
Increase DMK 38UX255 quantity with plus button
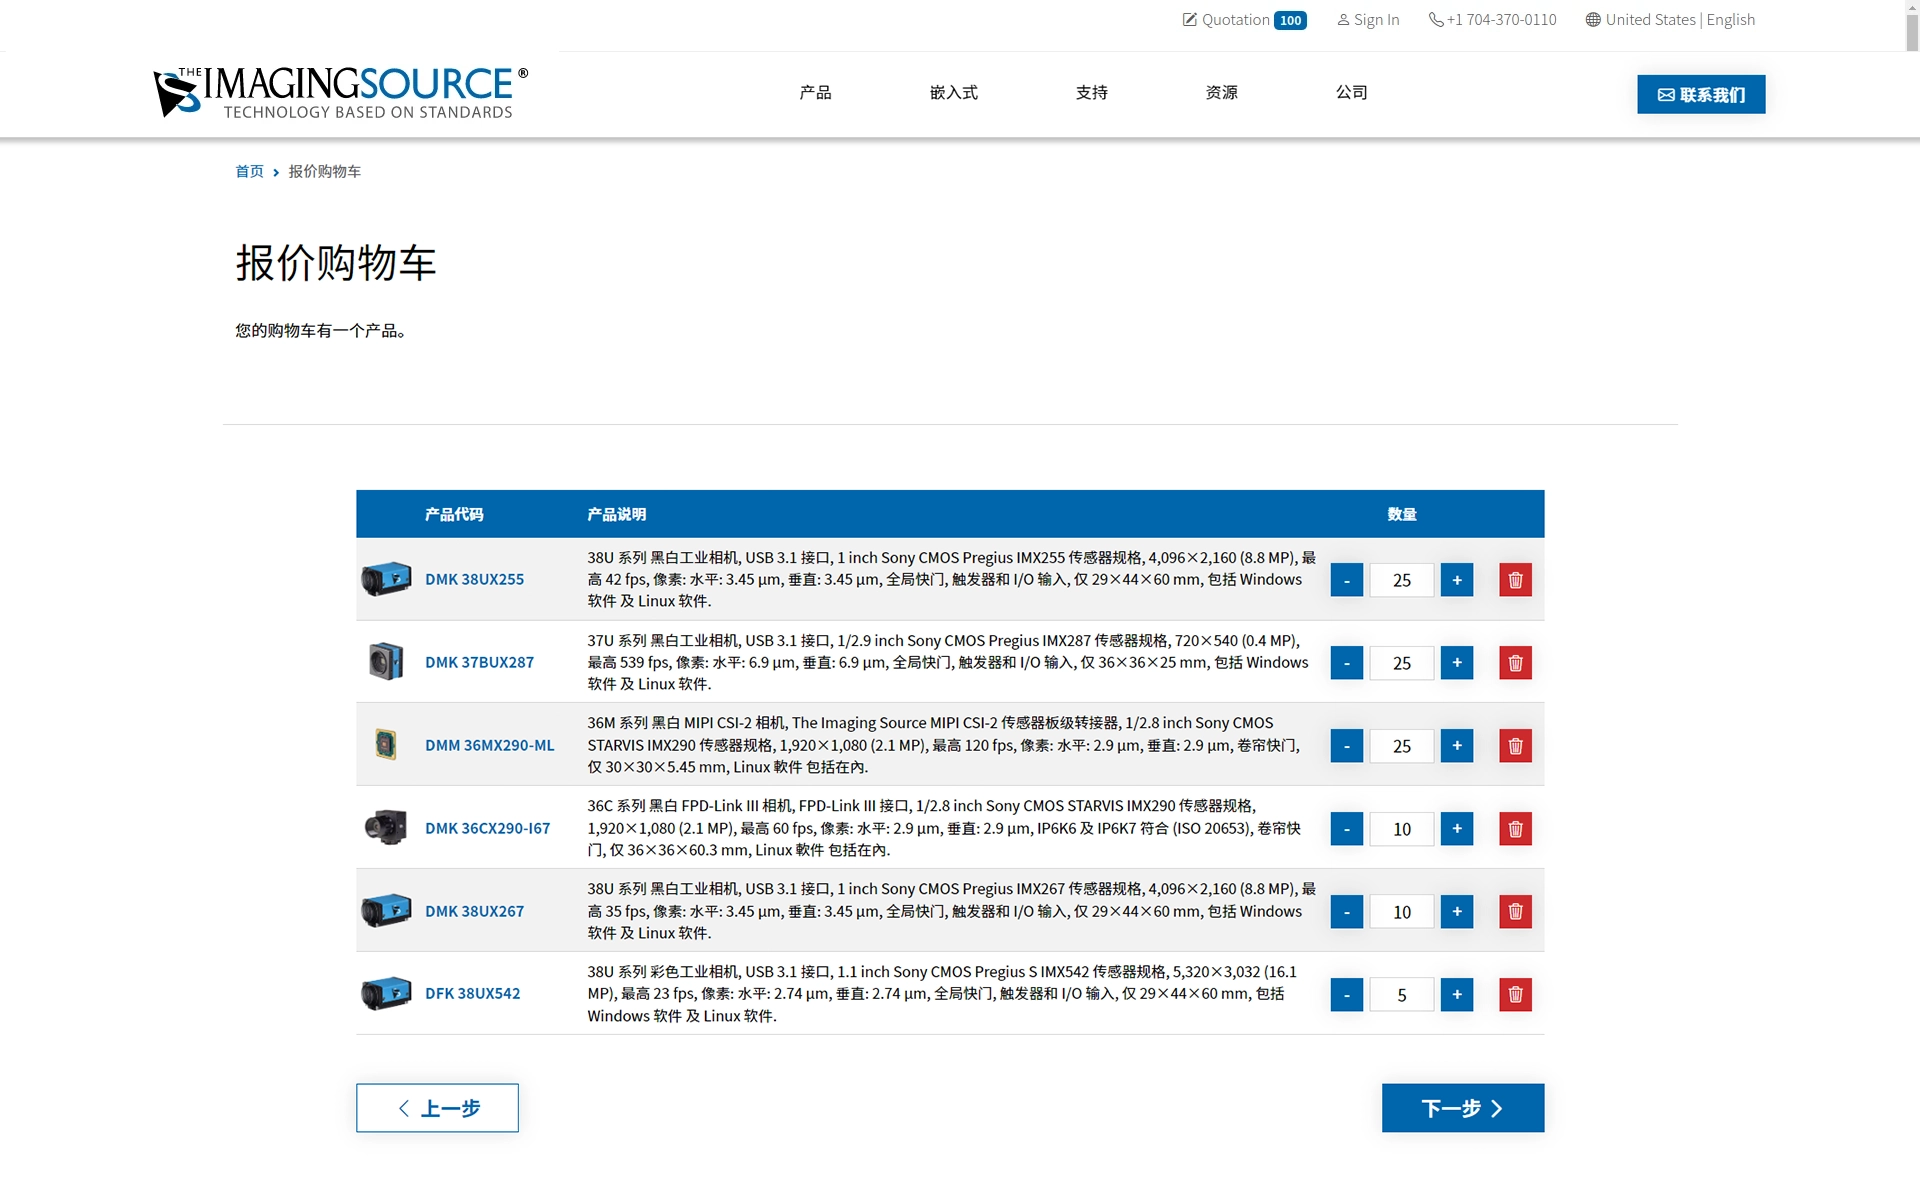click(x=1457, y=579)
